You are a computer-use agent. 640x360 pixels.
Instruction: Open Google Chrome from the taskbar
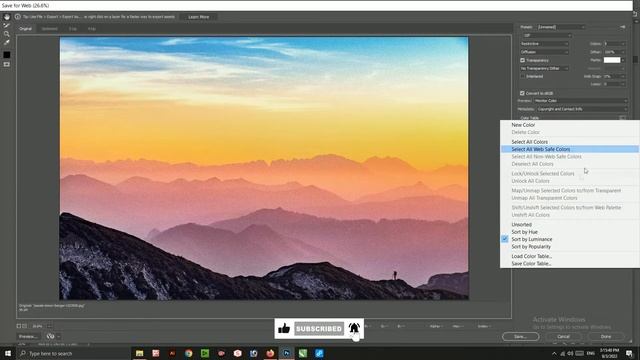(x=188, y=353)
